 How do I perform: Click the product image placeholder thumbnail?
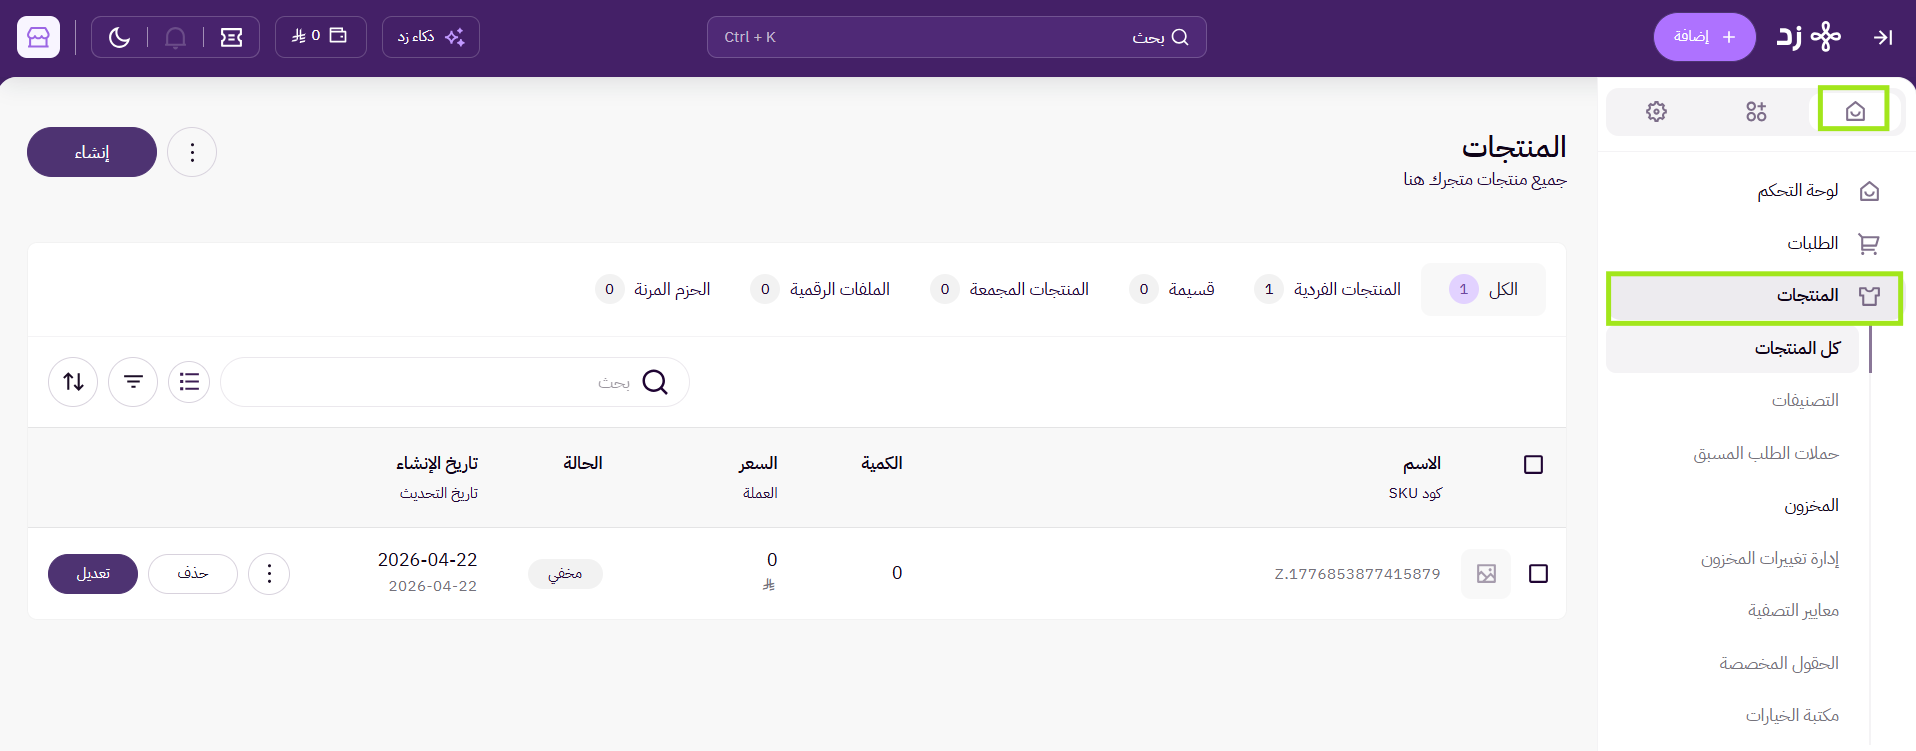click(1486, 574)
